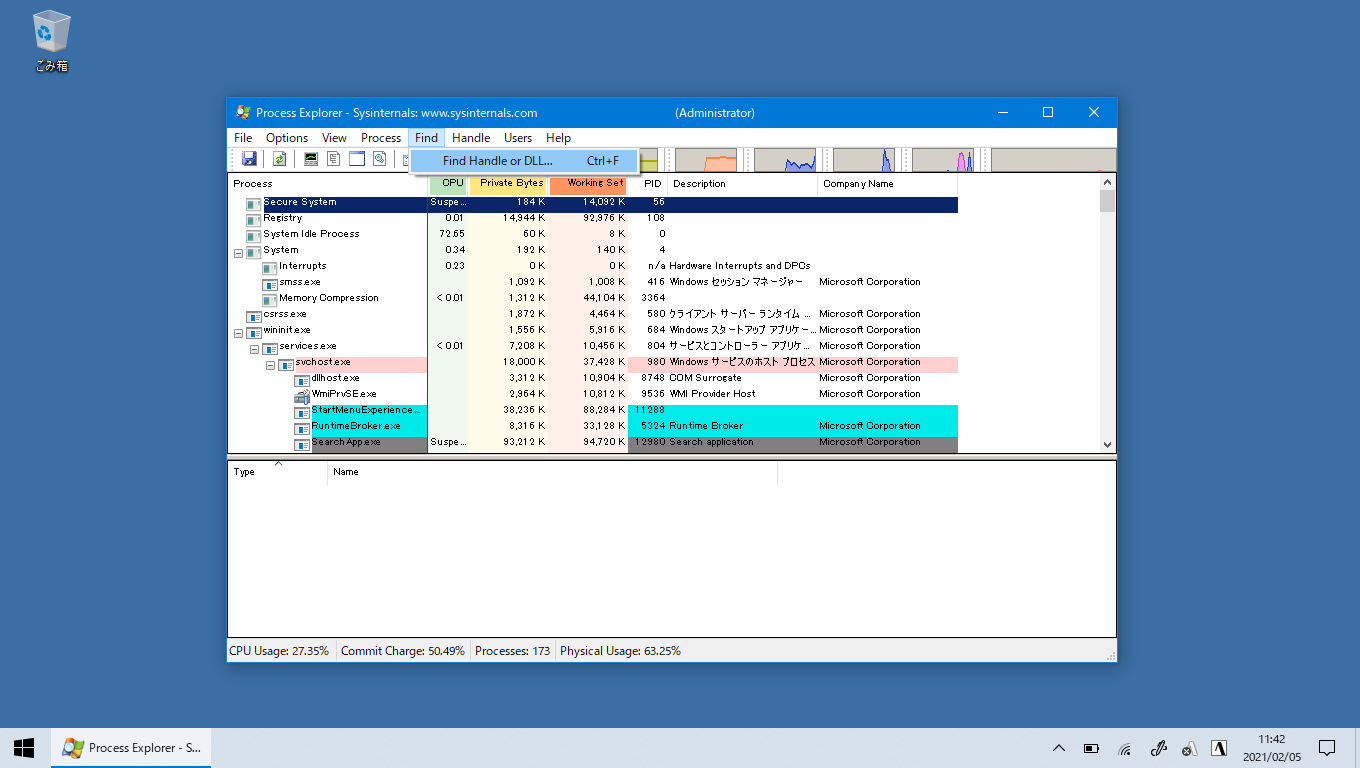Image resolution: width=1360 pixels, height=768 pixels.
Task: Click the Refresh Now toolbar icon
Action: [280, 159]
